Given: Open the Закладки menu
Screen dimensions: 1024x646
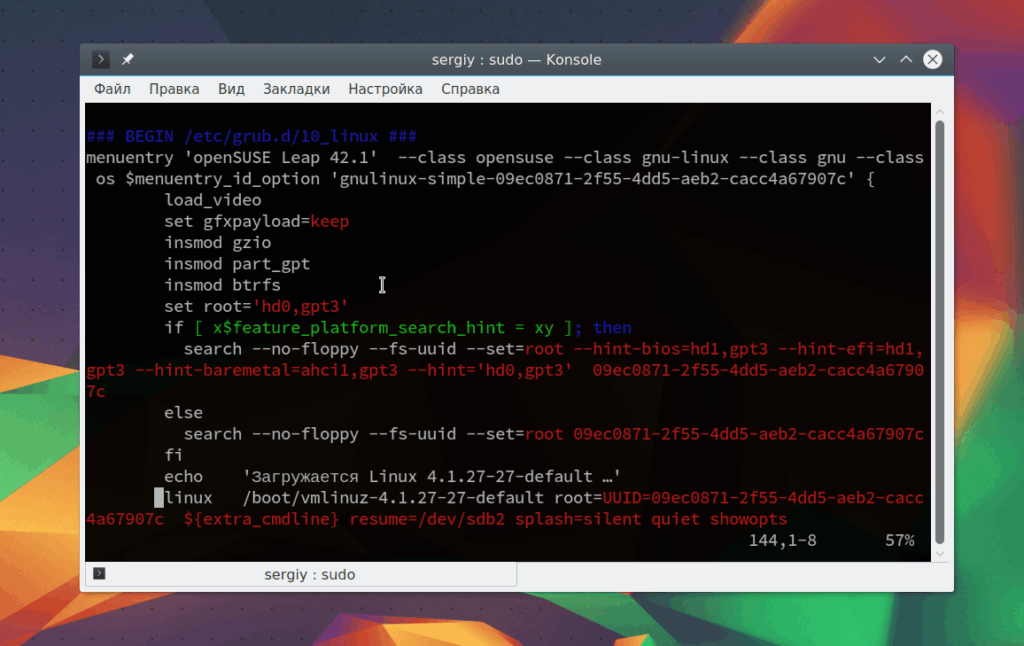Looking at the screenshot, I should pos(296,89).
